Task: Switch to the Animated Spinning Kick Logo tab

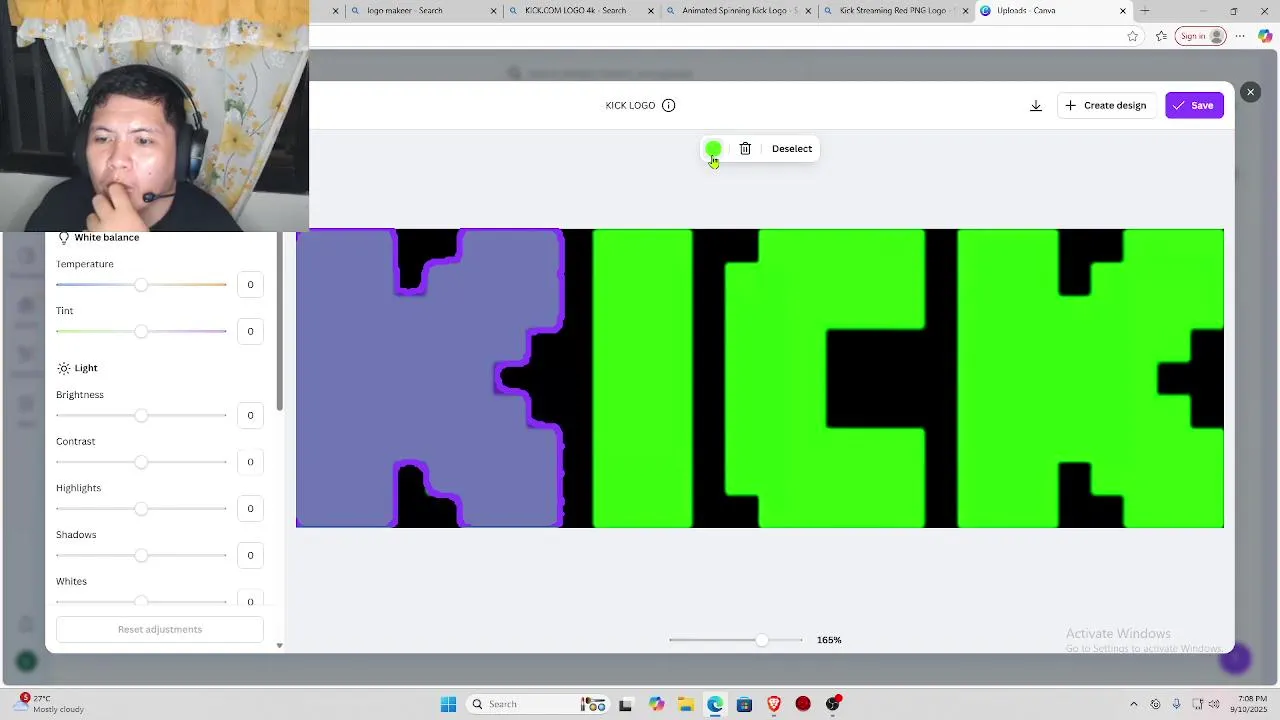Action: pos(740,11)
